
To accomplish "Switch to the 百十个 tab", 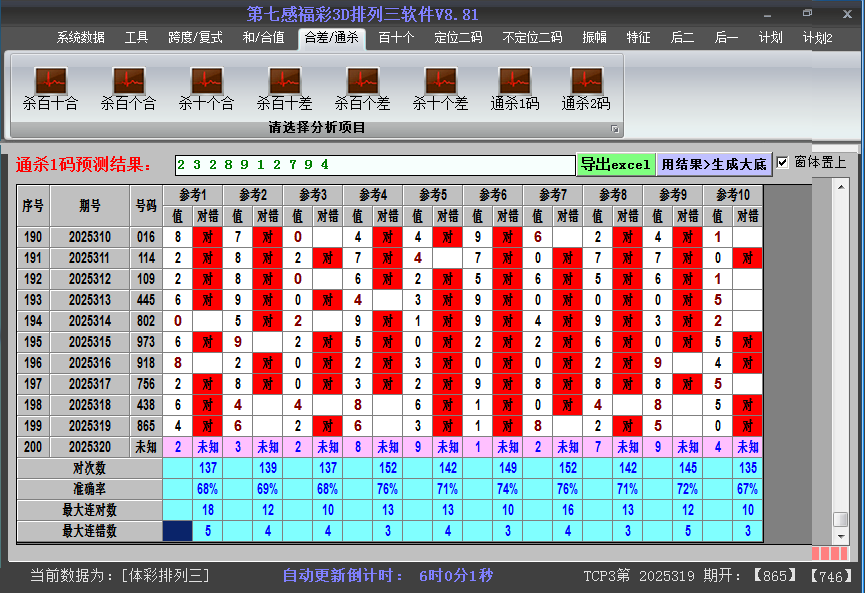I will (396, 38).
